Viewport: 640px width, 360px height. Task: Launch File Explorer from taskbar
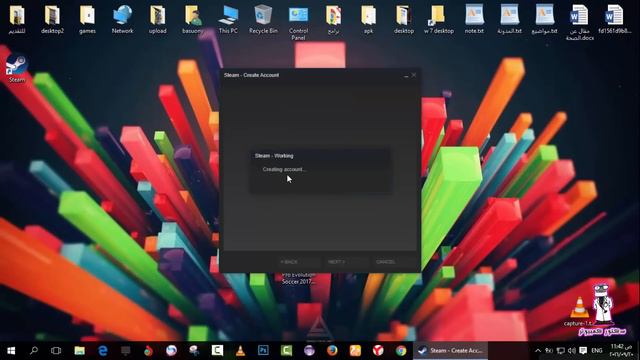(x=79, y=351)
